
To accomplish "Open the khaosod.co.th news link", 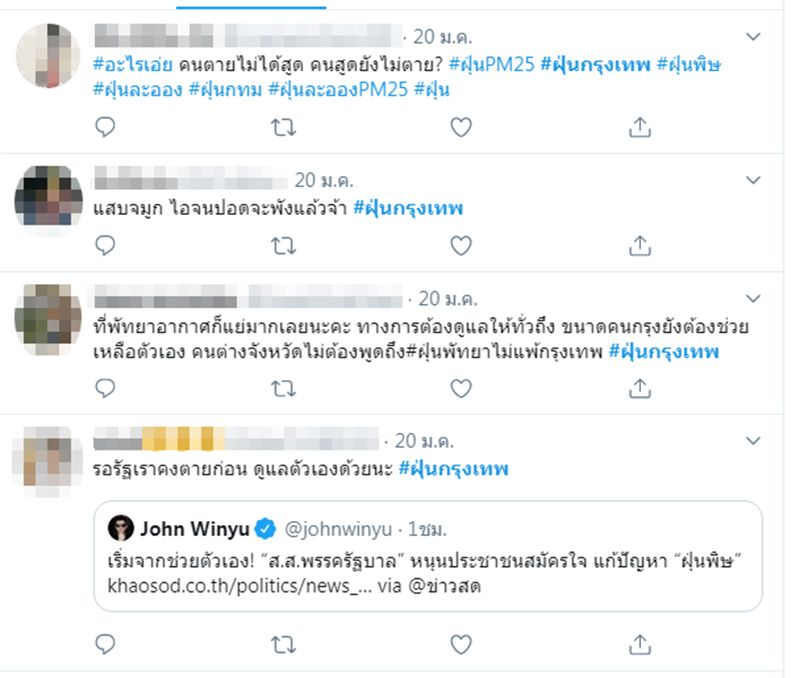I will click(x=240, y=586).
